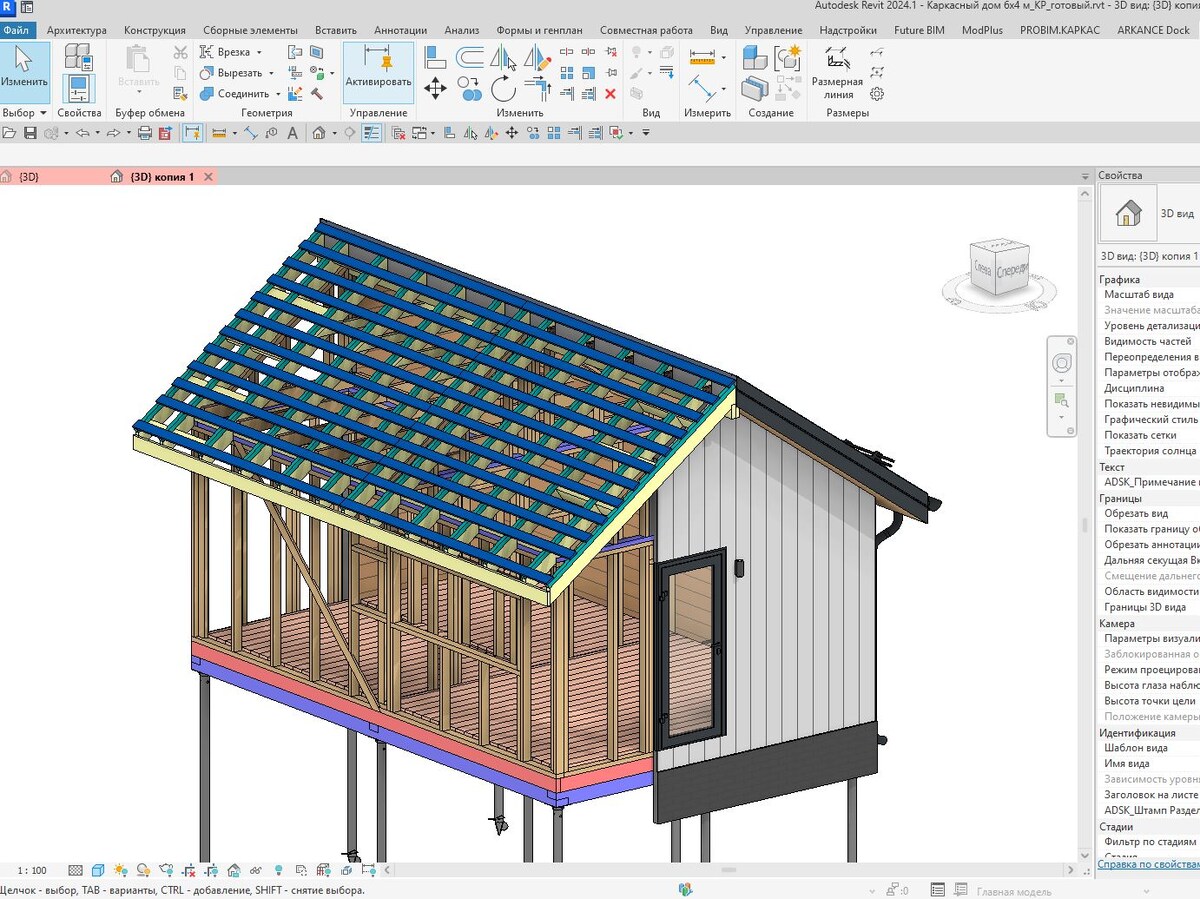Toggle temporary hide/isolate glasses icon
The height and width of the screenshot is (899, 1200).
tap(256, 870)
